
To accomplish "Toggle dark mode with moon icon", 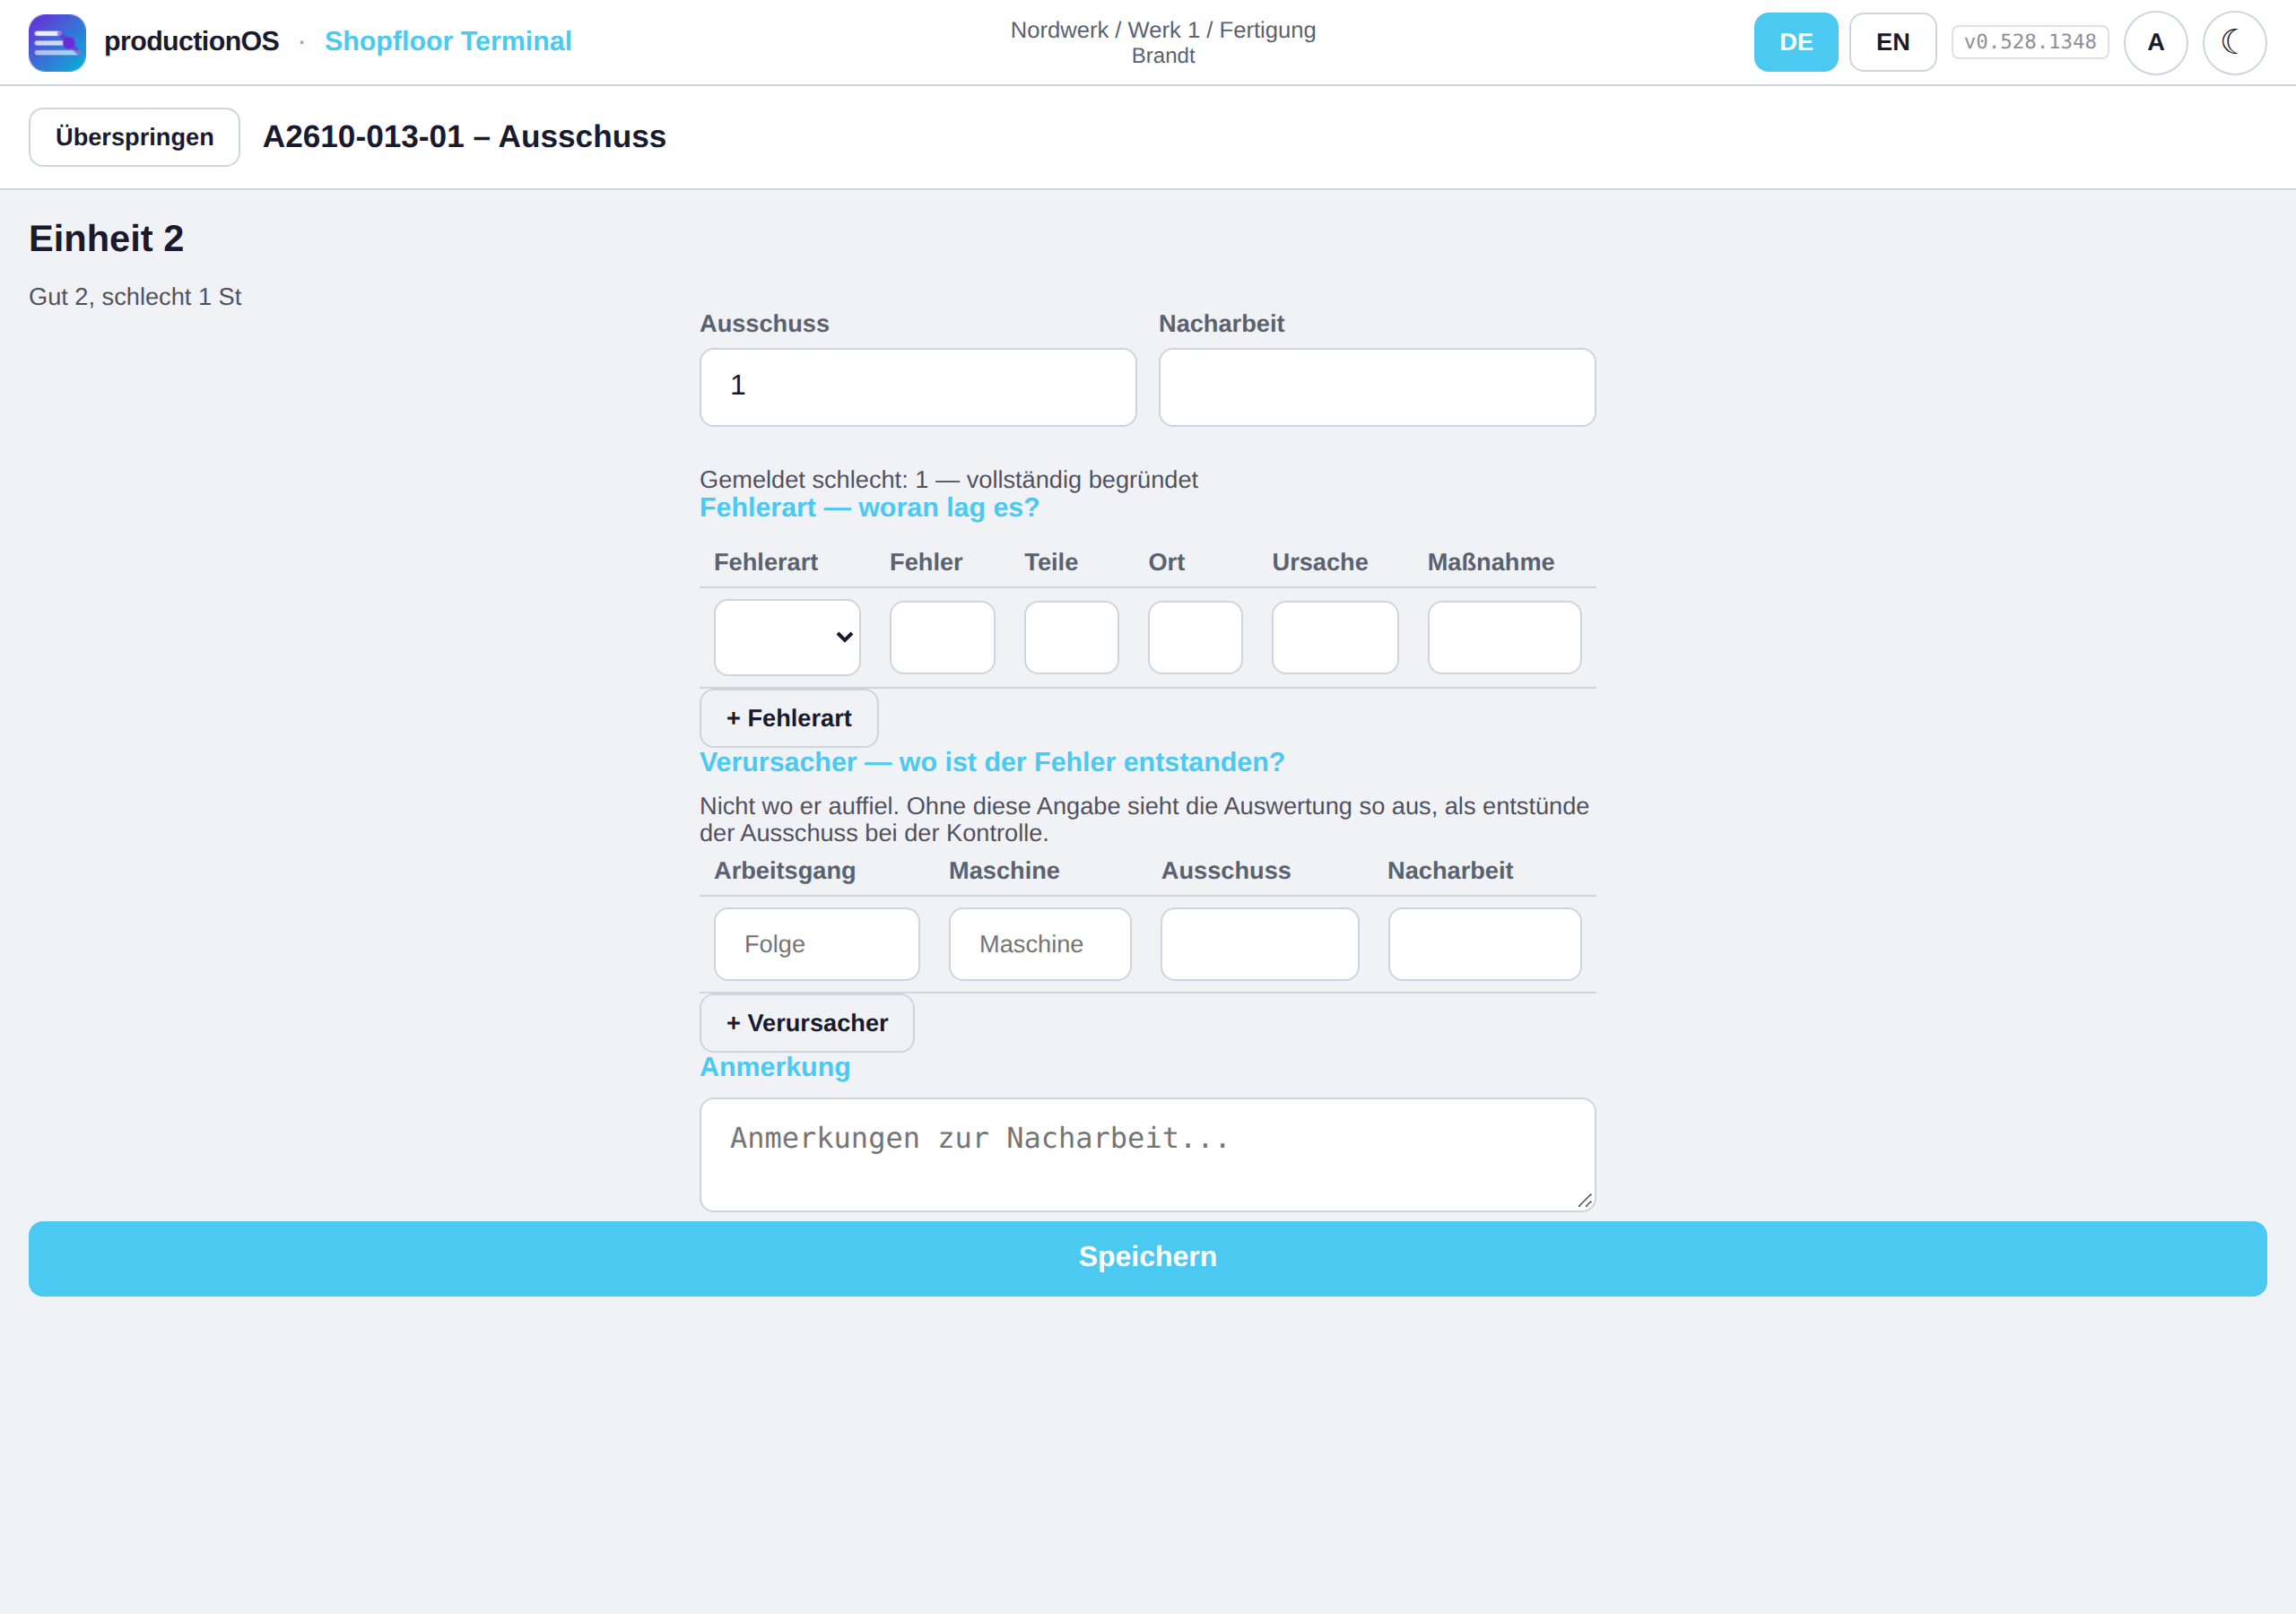I will [2234, 42].
